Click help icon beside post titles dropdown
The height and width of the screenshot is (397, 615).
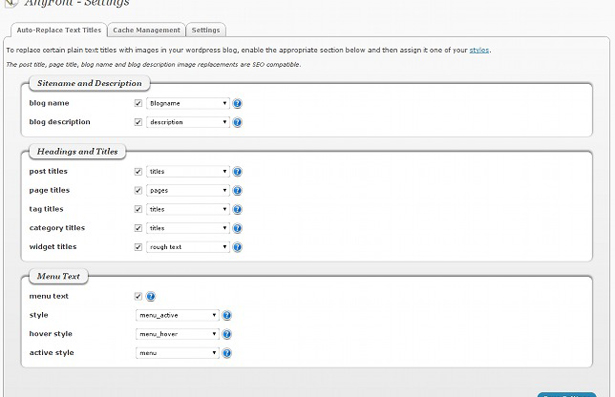[237, 172]
